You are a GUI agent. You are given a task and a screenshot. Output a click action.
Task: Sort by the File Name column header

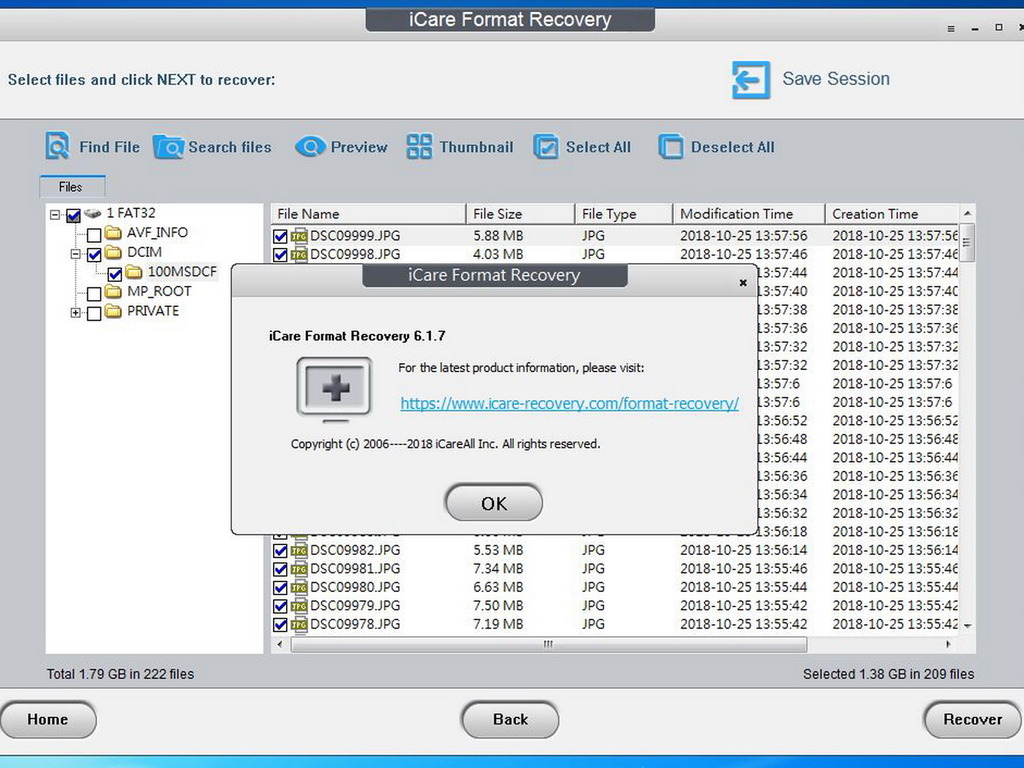[x=368, y=214]
